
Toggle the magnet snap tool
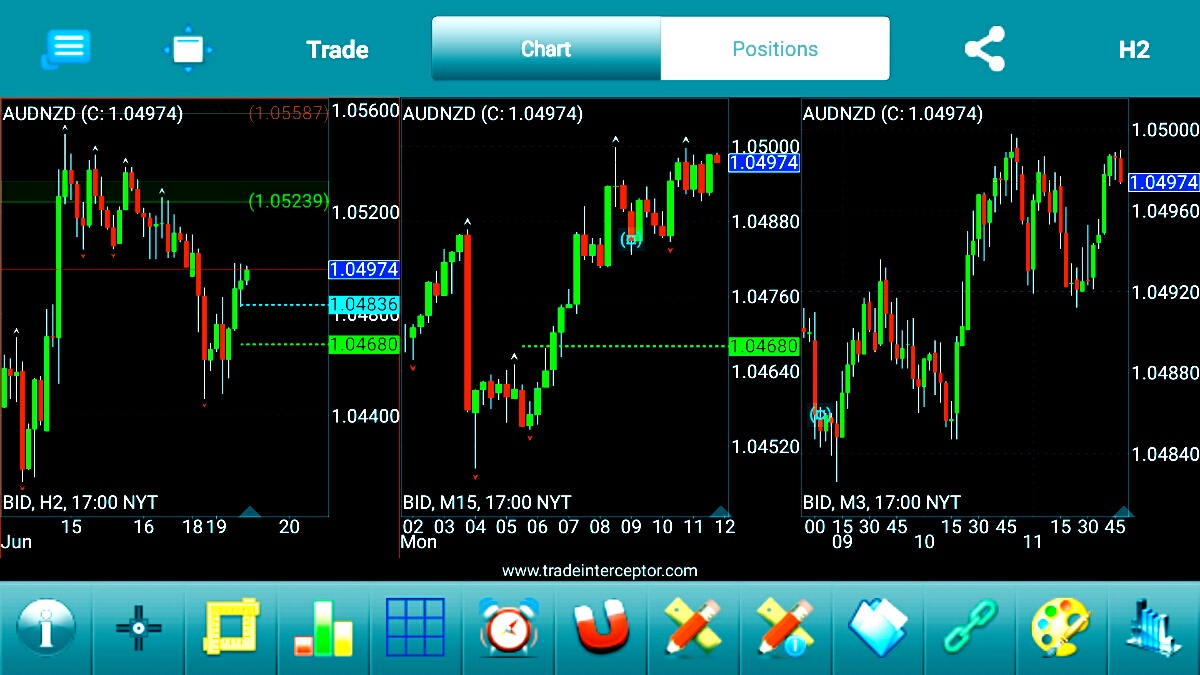click(x=600, y=629)
